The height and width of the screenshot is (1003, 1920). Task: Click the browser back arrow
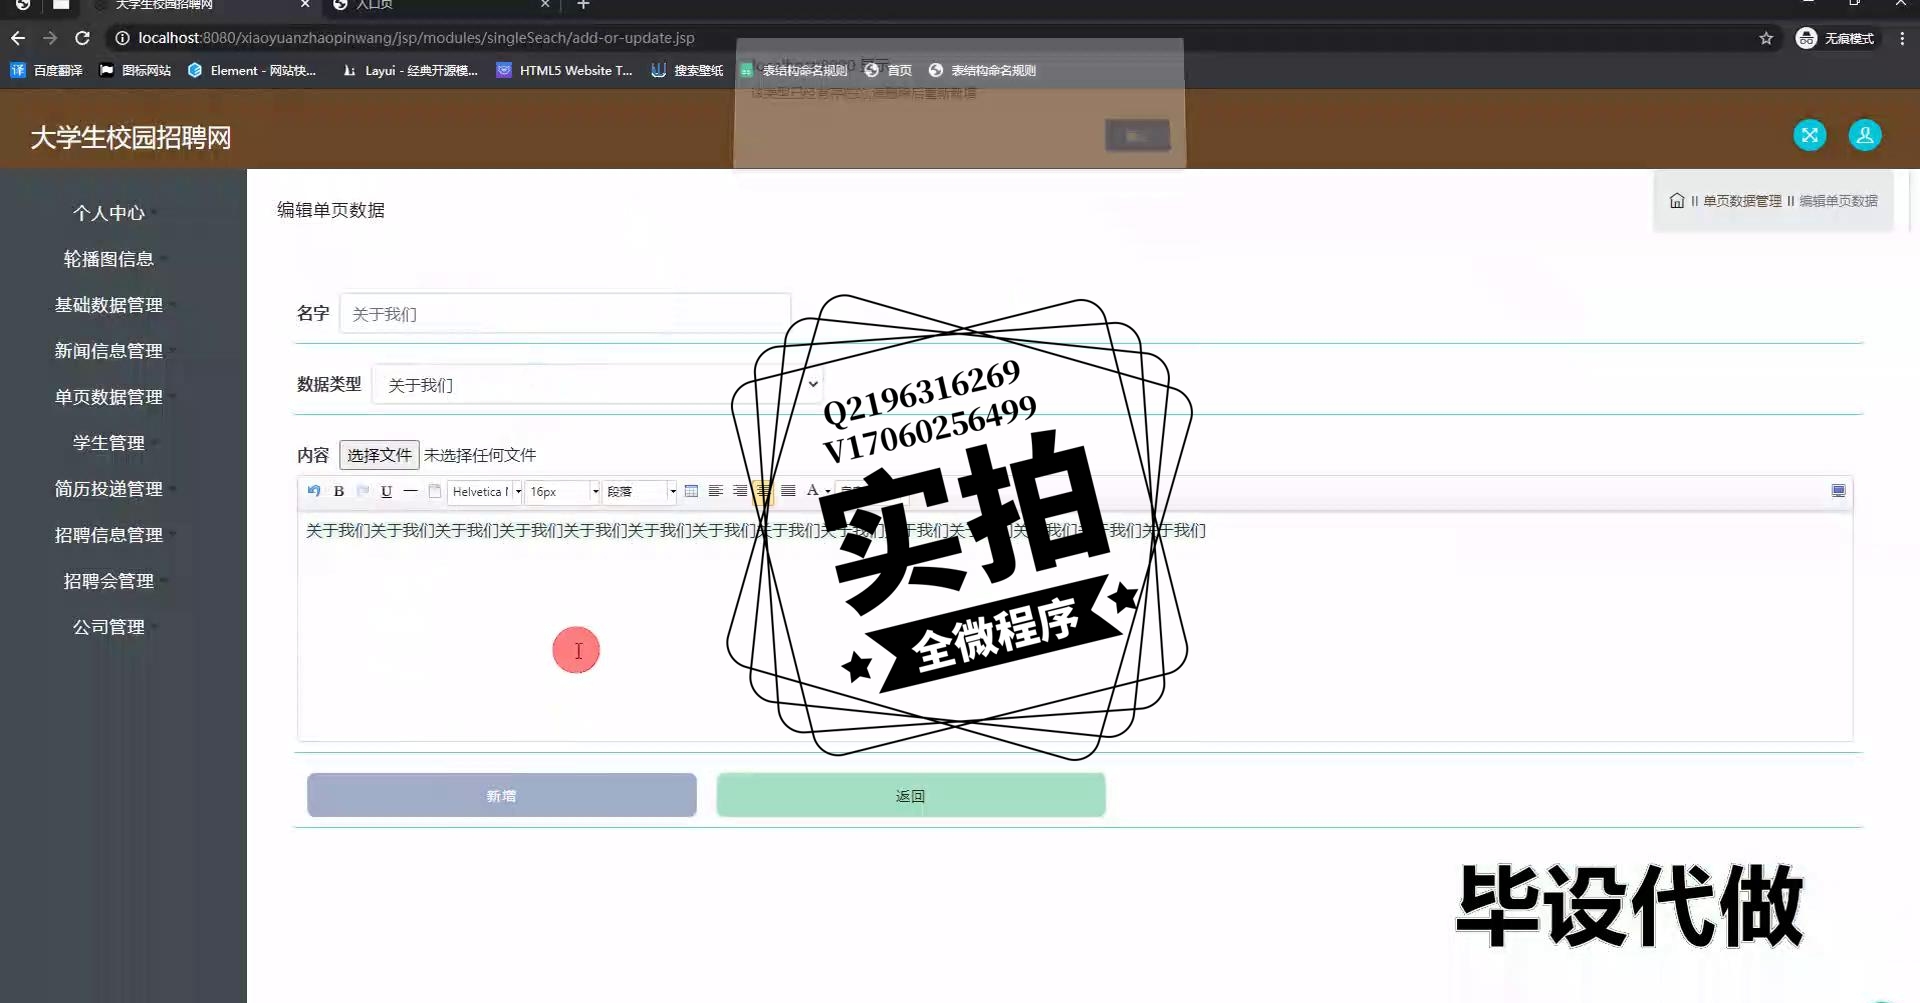coord(18,38)
